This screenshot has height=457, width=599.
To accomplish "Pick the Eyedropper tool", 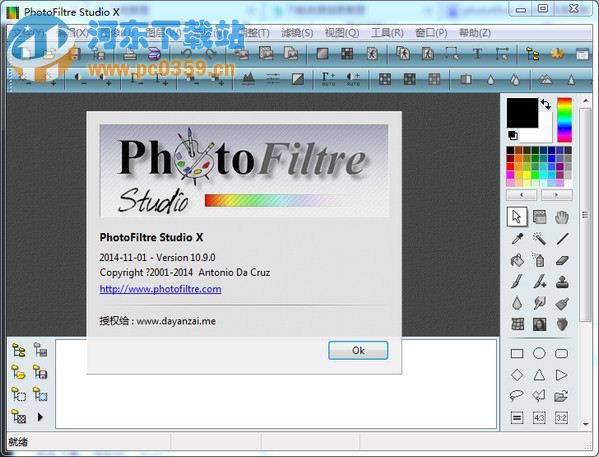I will (x=517, y=239).
